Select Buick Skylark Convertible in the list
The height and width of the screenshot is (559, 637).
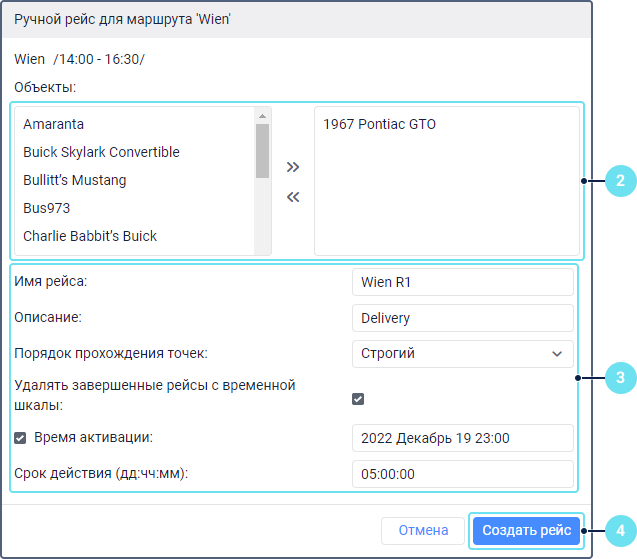tap(101, 152)
